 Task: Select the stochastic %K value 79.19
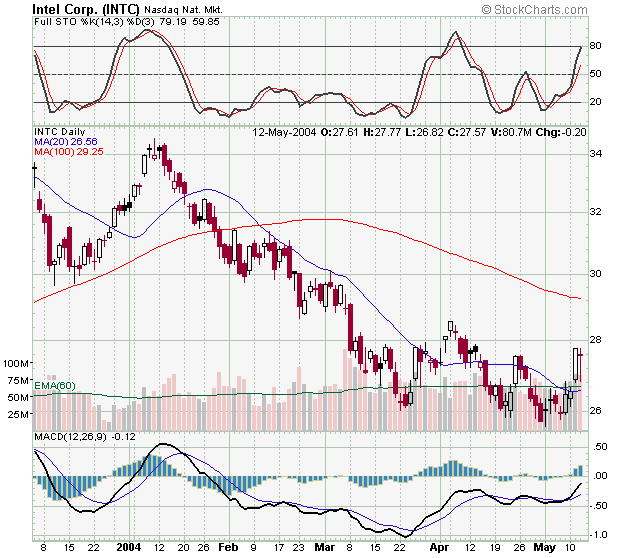point(173,21)
